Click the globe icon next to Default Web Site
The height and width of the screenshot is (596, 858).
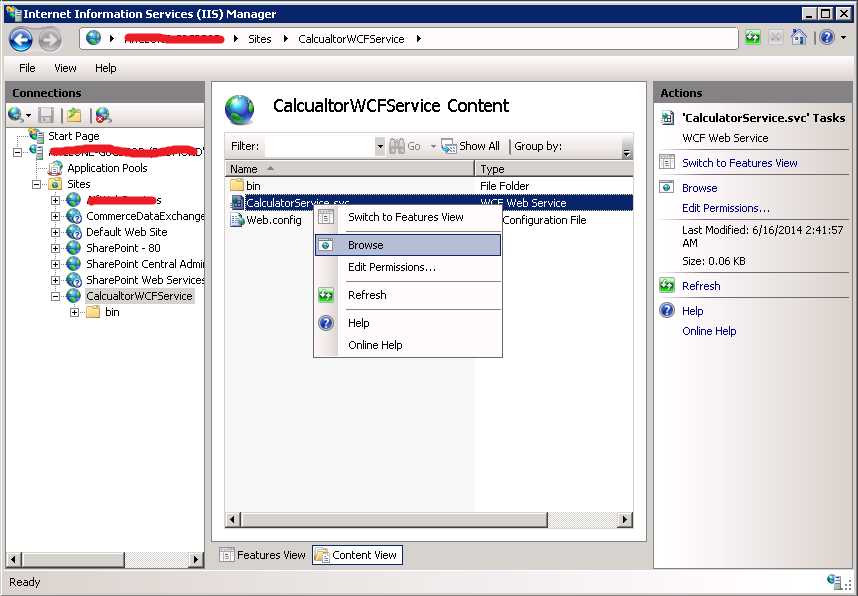click(x=74, y=232)
